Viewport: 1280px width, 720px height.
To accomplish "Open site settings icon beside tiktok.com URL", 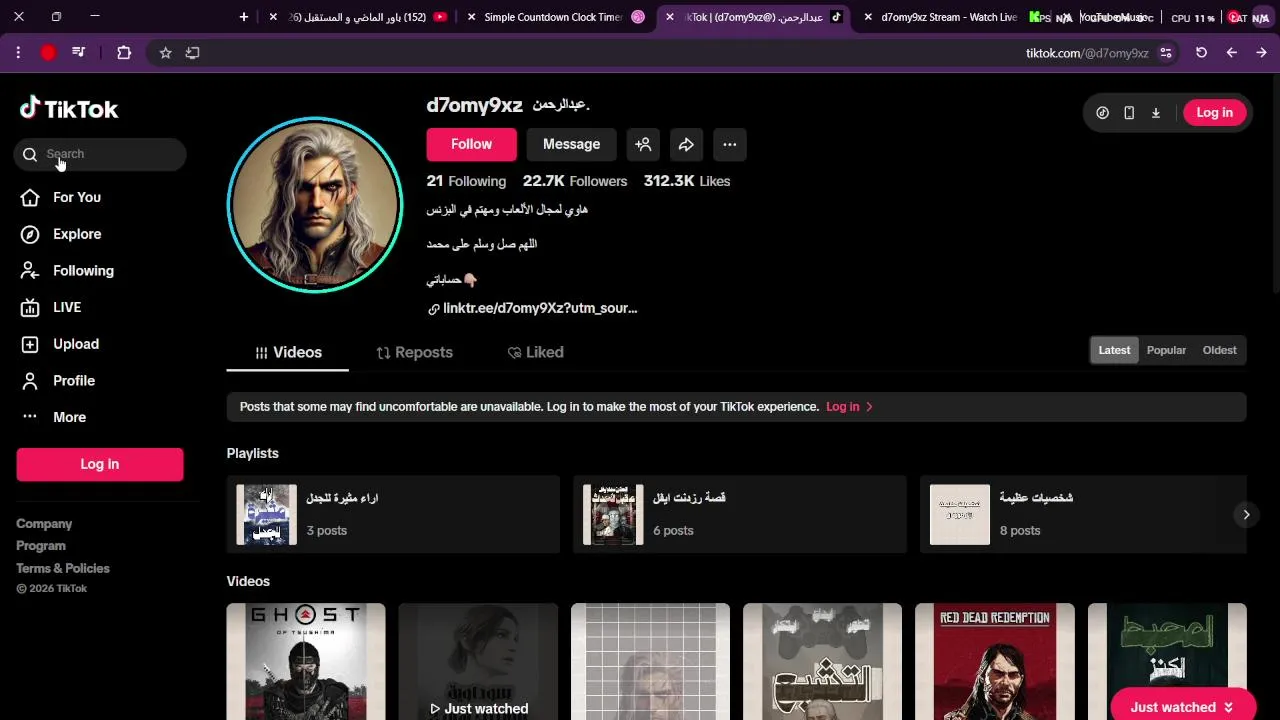I will (1166, 52).
